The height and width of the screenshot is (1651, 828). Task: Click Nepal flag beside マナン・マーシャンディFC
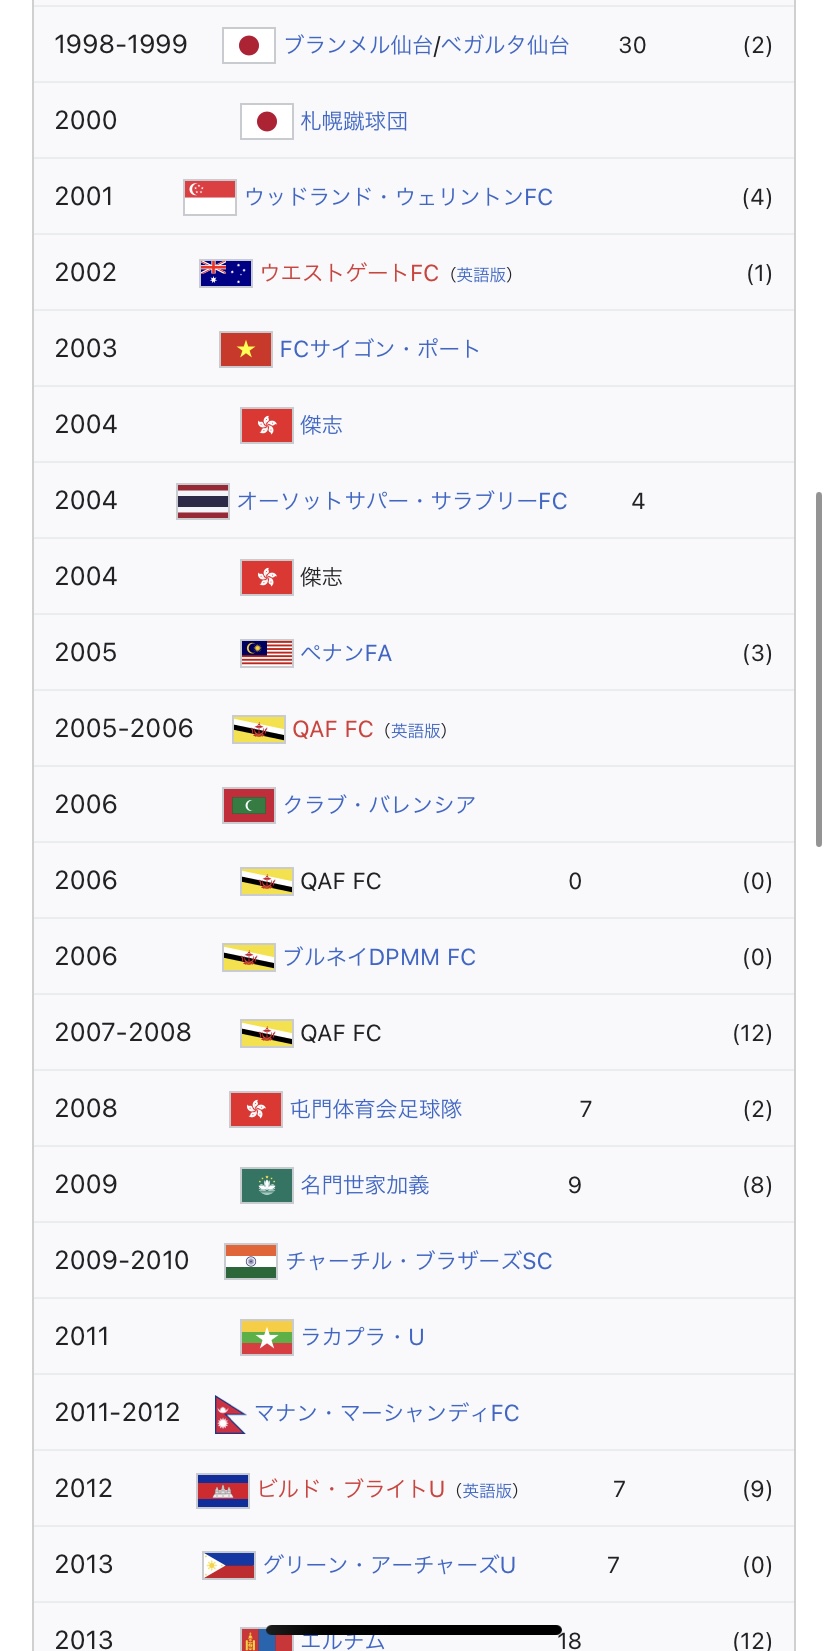pos(231,1414)
